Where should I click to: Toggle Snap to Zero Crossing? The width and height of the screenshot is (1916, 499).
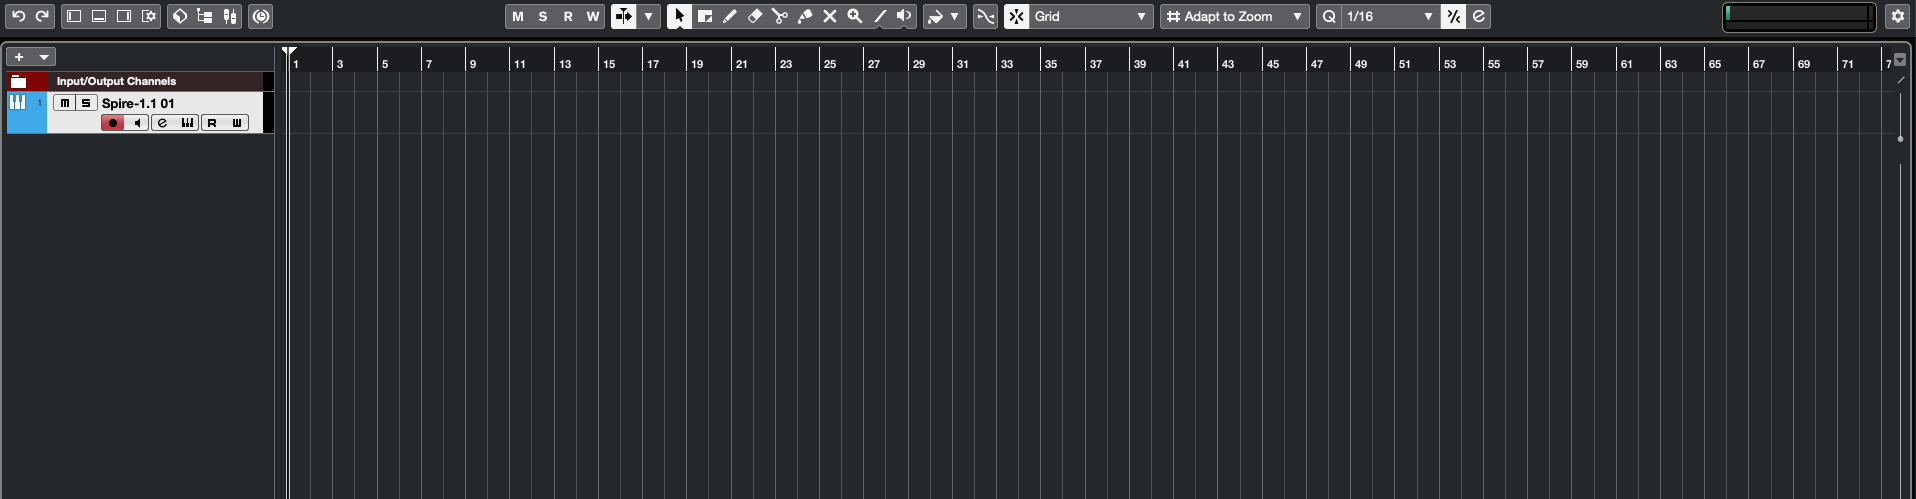click(986, 16)
